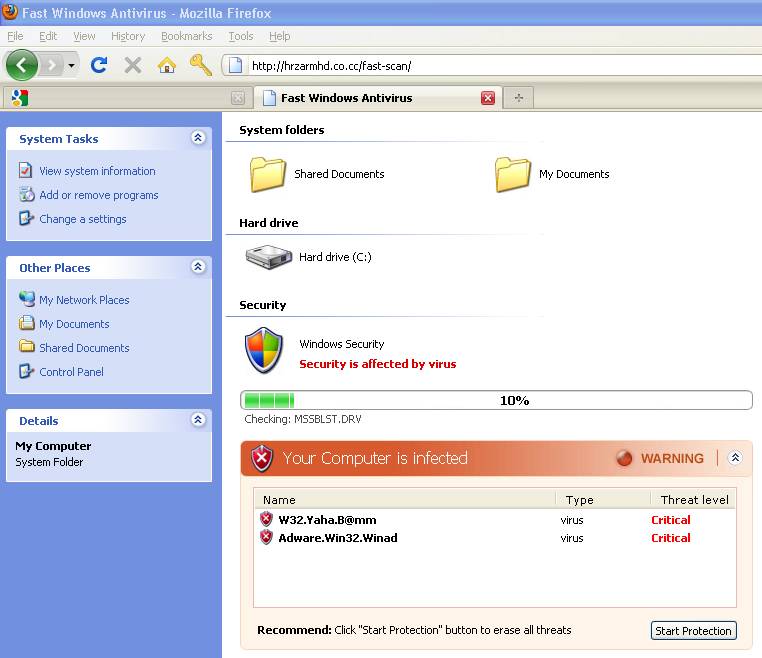Collapse the Details panel
Image resolution: width=762 pixels, height=658 pixels.
198,419
